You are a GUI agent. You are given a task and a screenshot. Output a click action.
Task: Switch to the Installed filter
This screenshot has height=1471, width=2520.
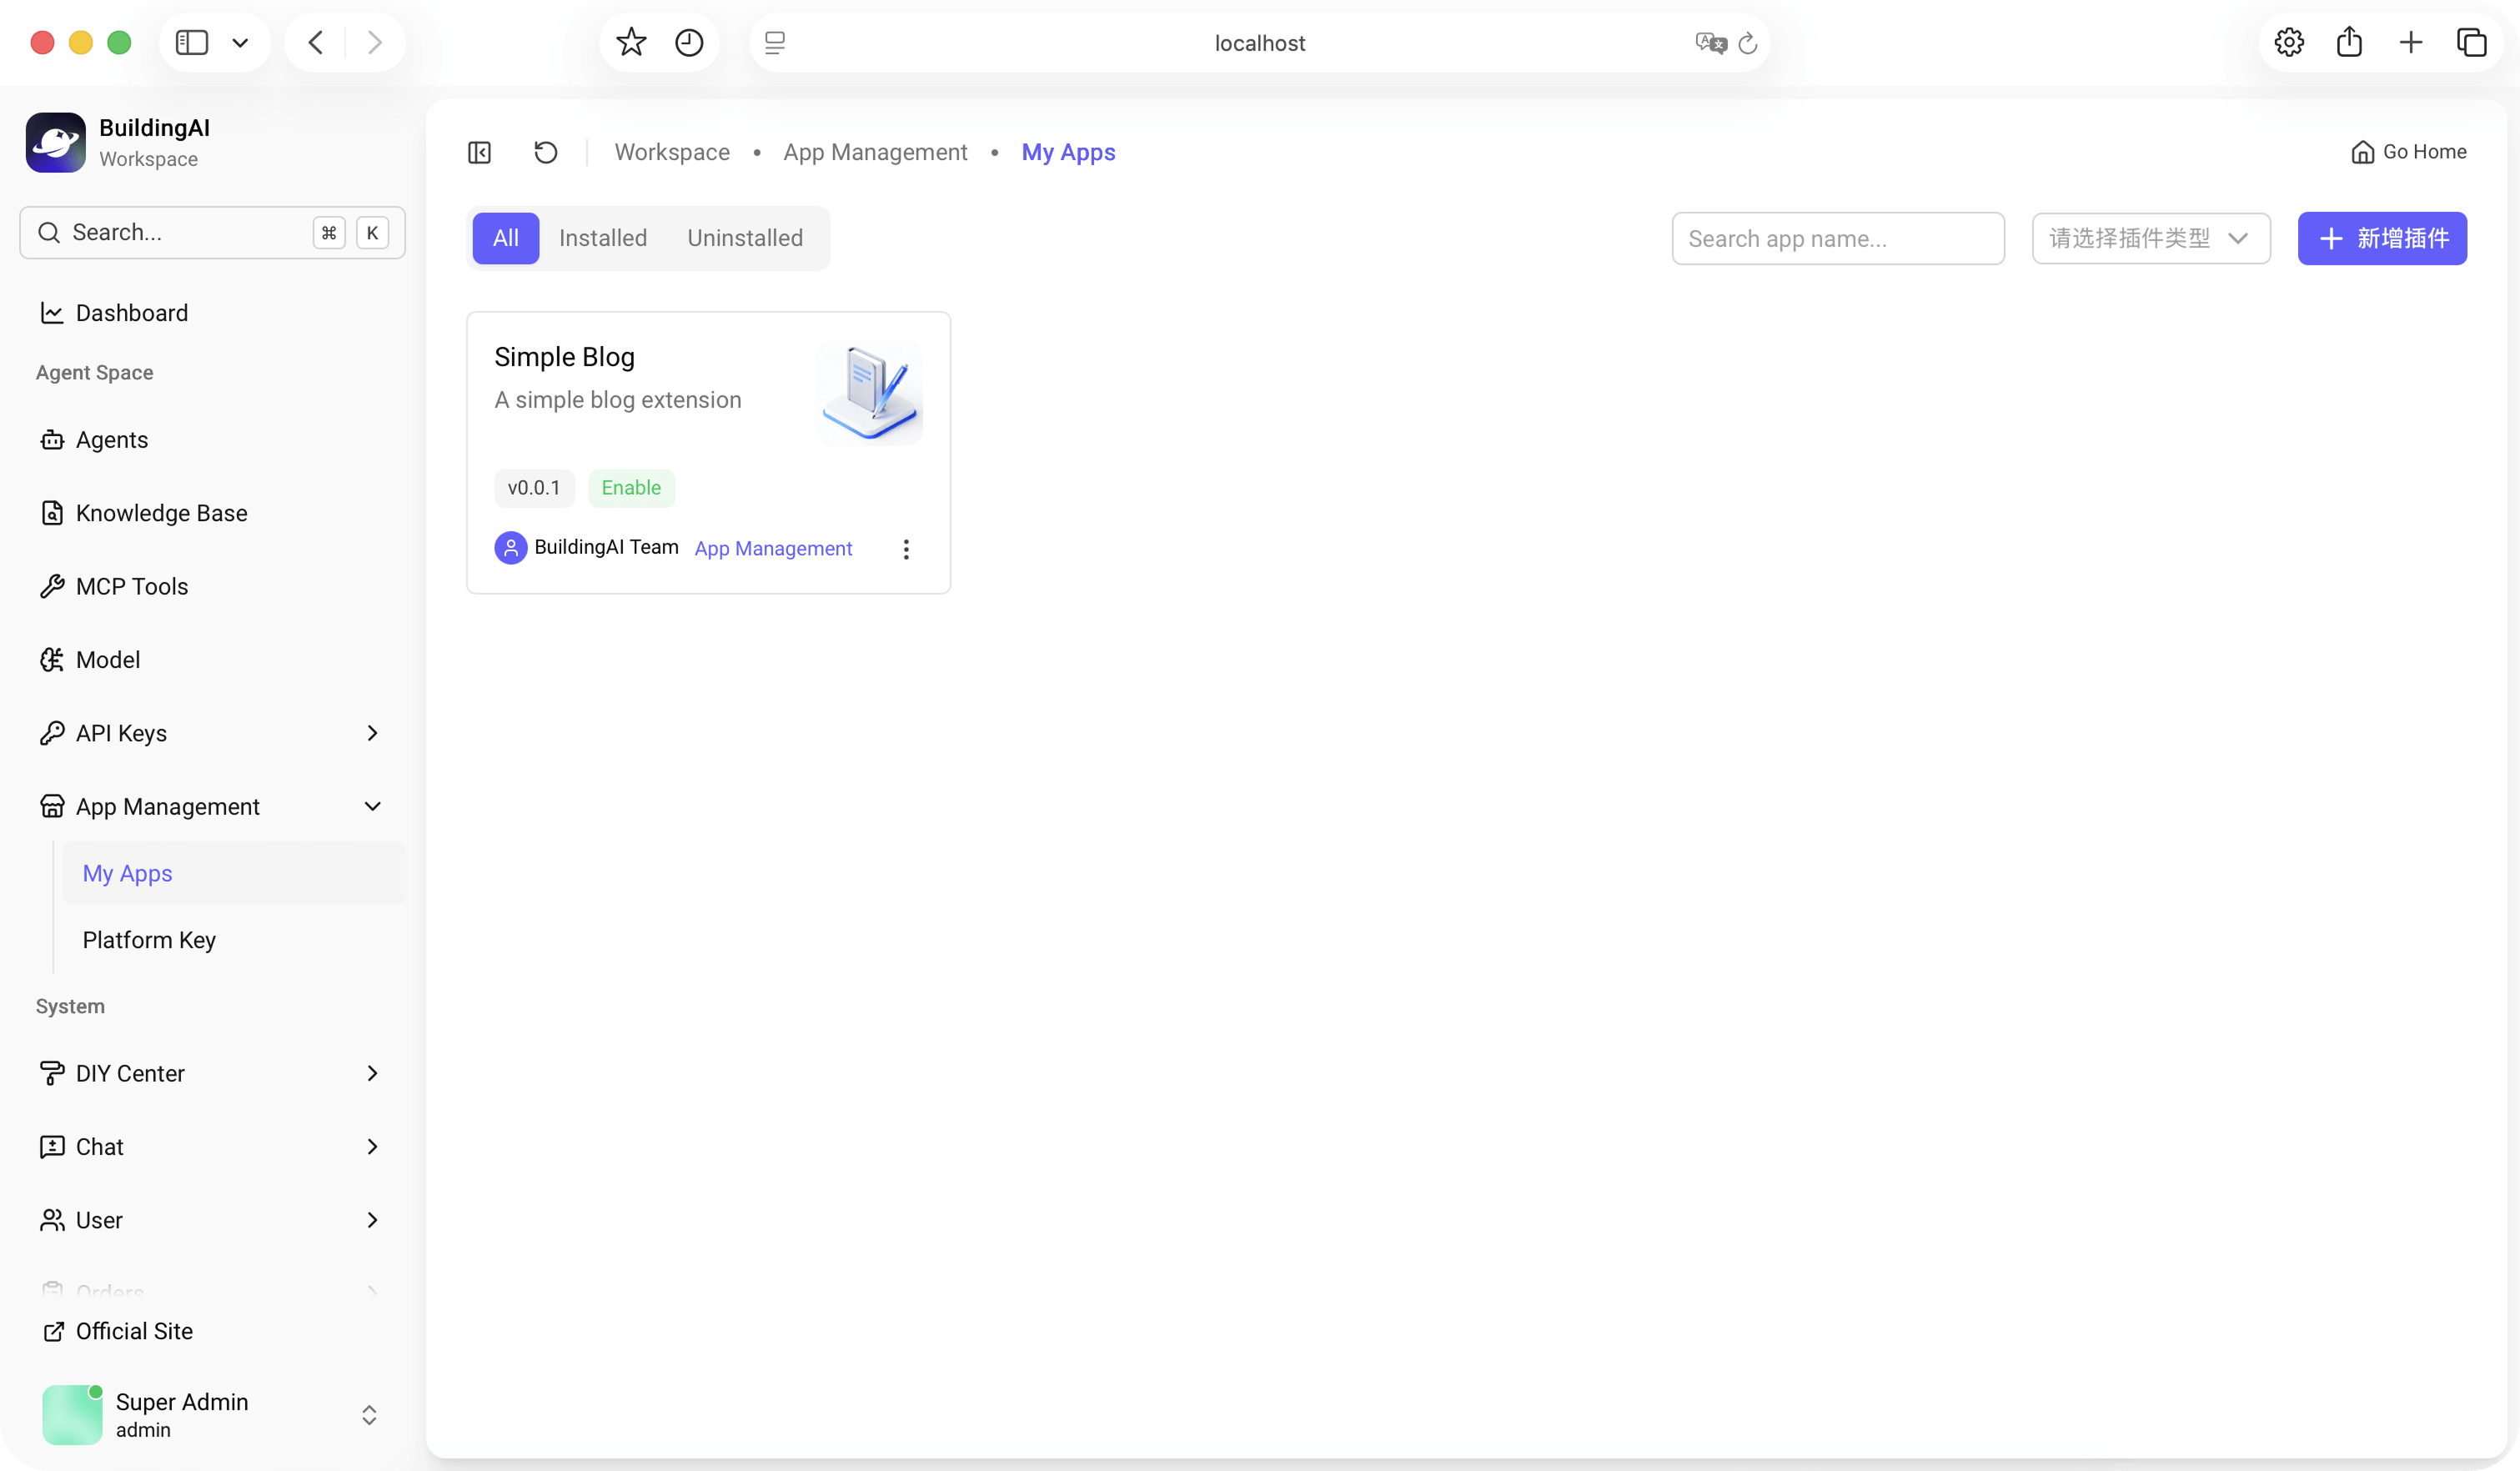[603, 238]
